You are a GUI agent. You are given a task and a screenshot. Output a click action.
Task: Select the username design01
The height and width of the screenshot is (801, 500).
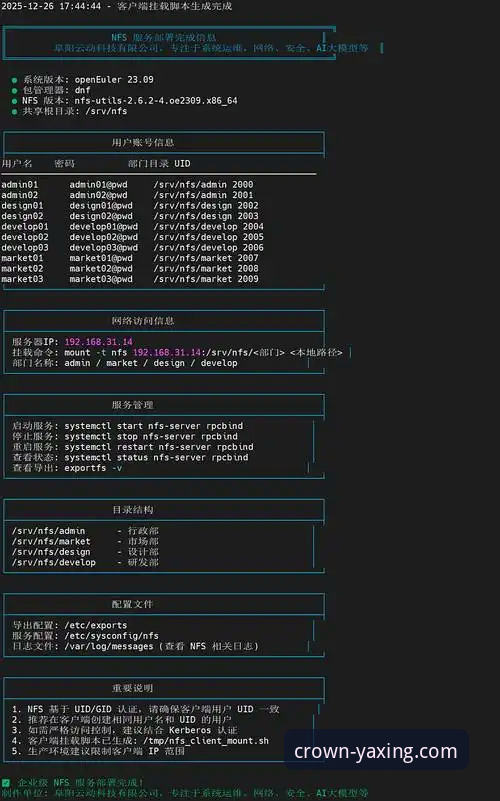pyautogui.click(x=22, y=205)
